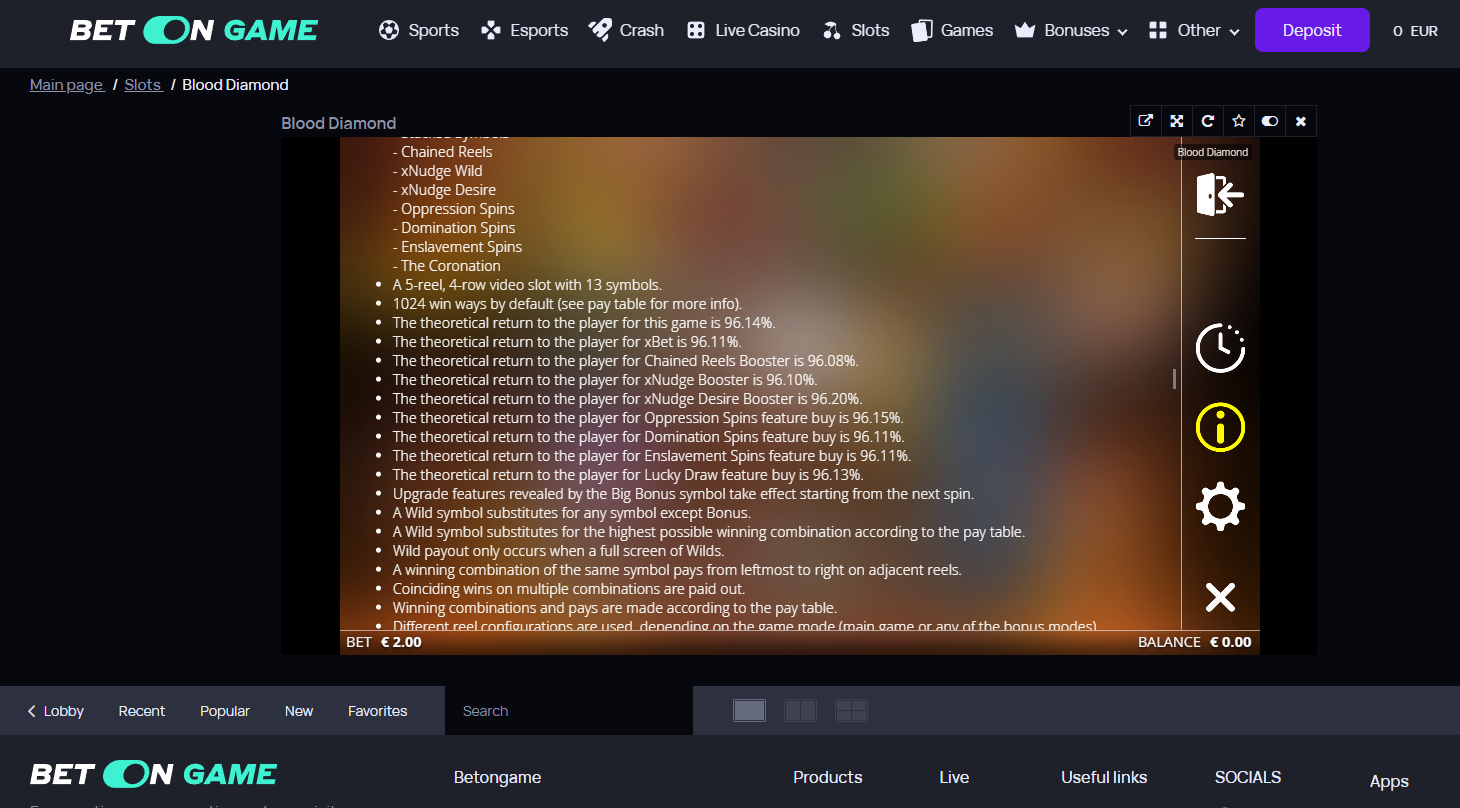
Task: Focus the game Search field
Action: [568, 711]
